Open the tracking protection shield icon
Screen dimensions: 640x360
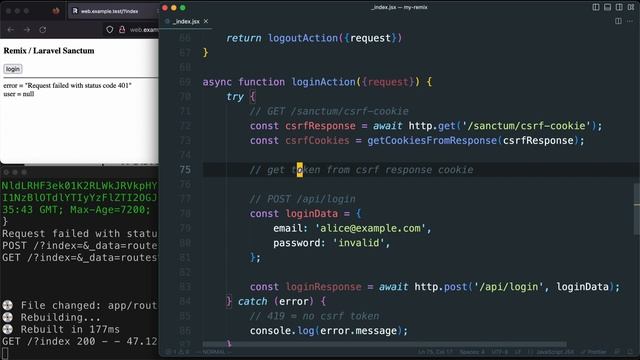click(x=109, y=30)
